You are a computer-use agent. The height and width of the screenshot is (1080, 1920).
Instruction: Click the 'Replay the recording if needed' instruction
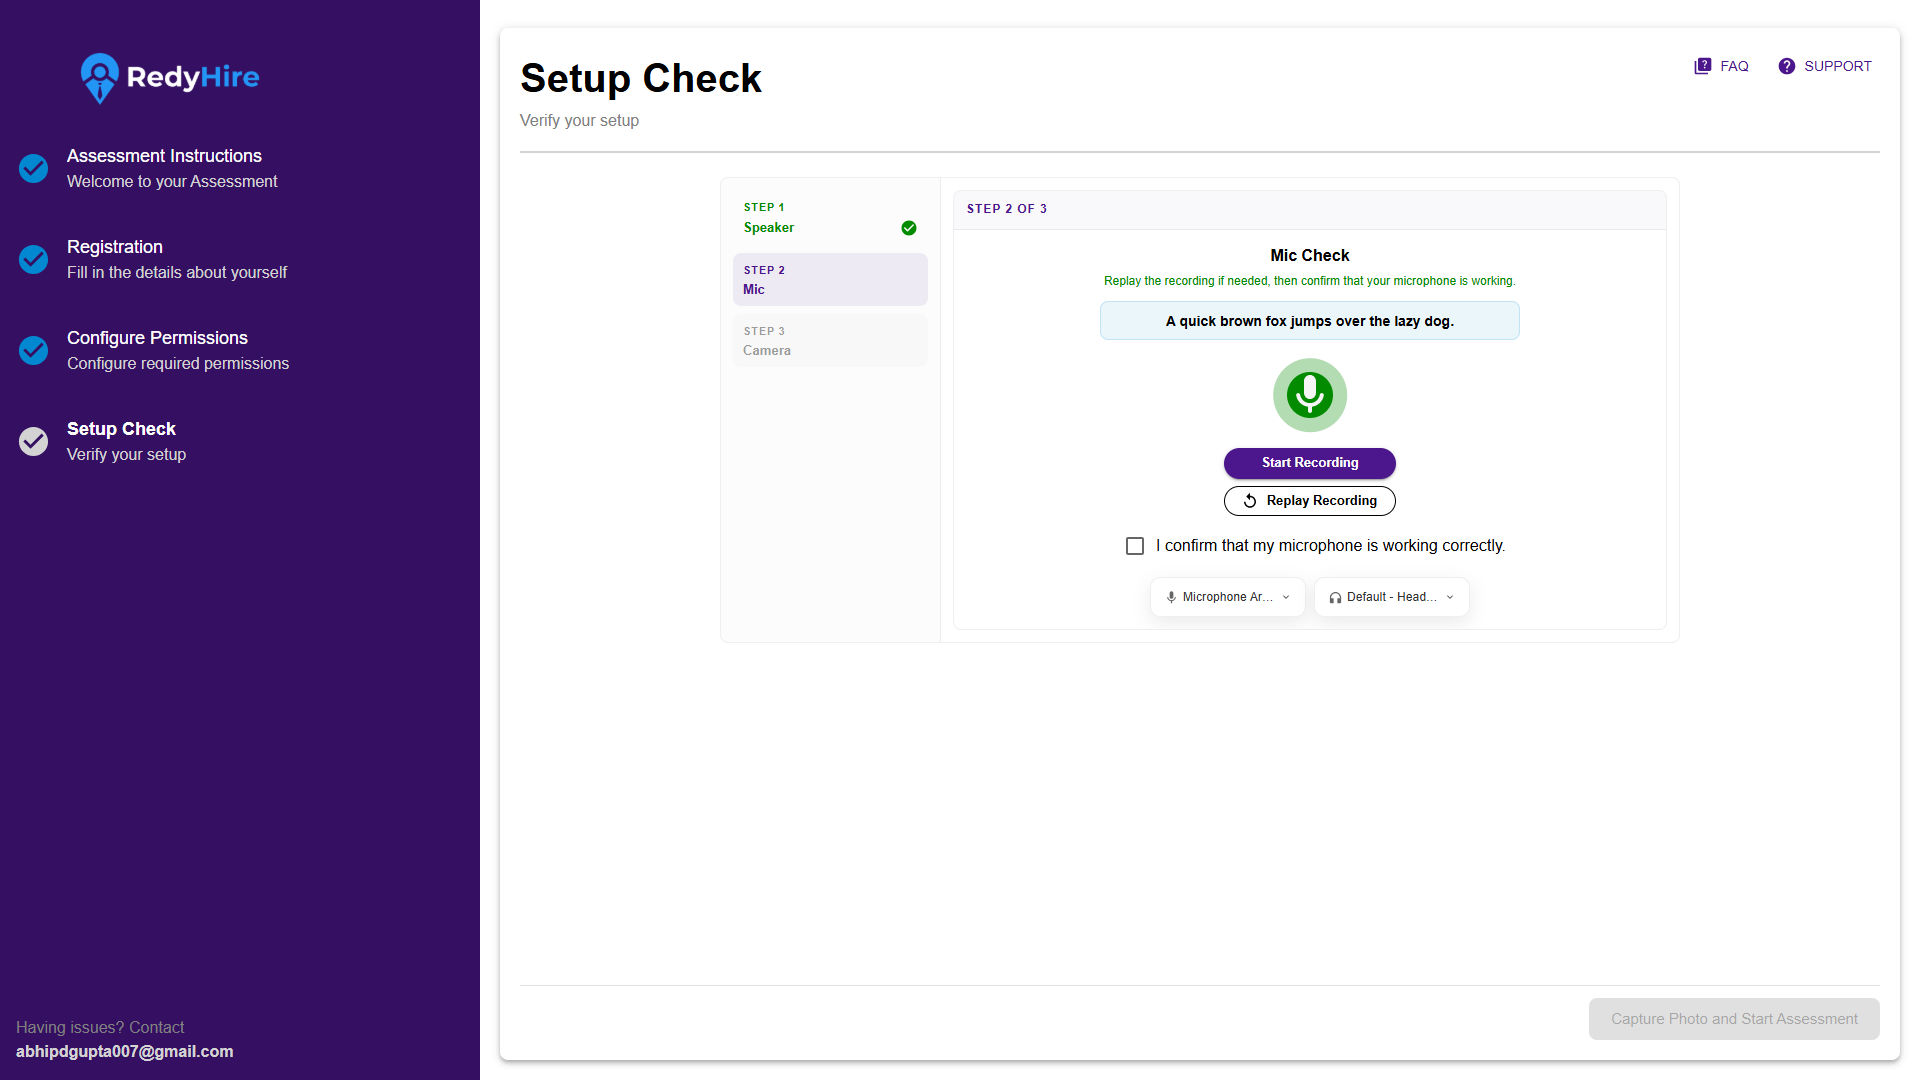(1310, 281)
